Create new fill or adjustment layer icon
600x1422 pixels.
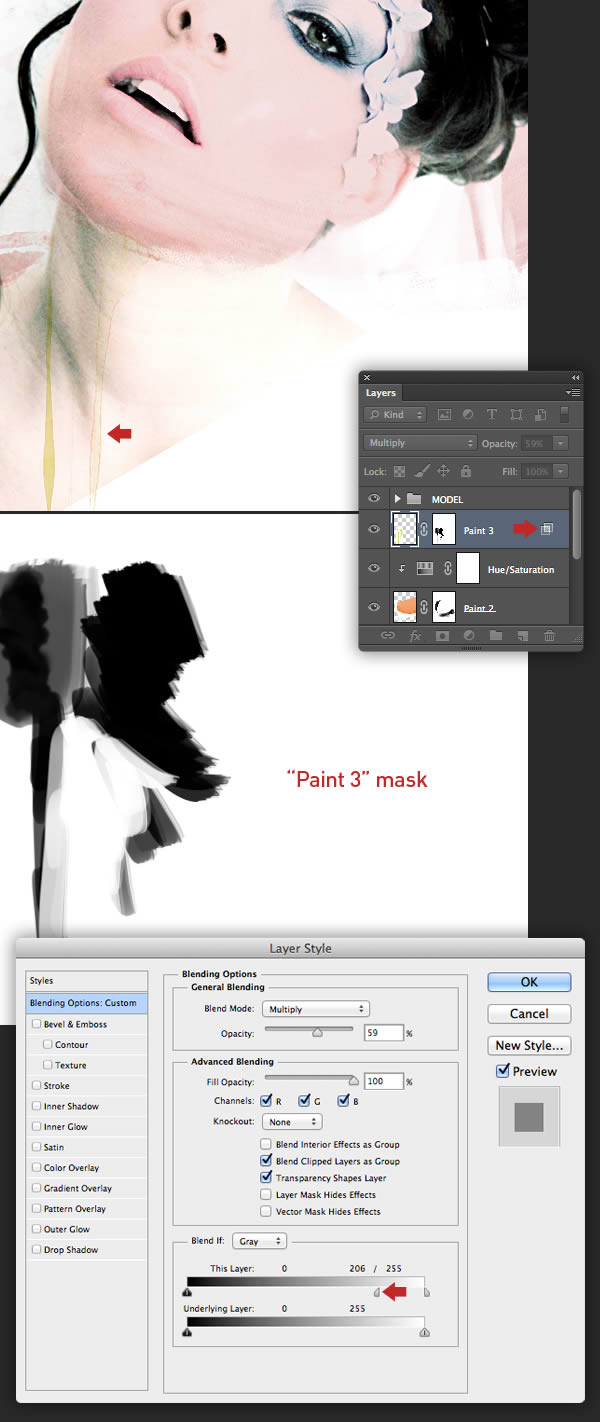(x=469, y=635)
